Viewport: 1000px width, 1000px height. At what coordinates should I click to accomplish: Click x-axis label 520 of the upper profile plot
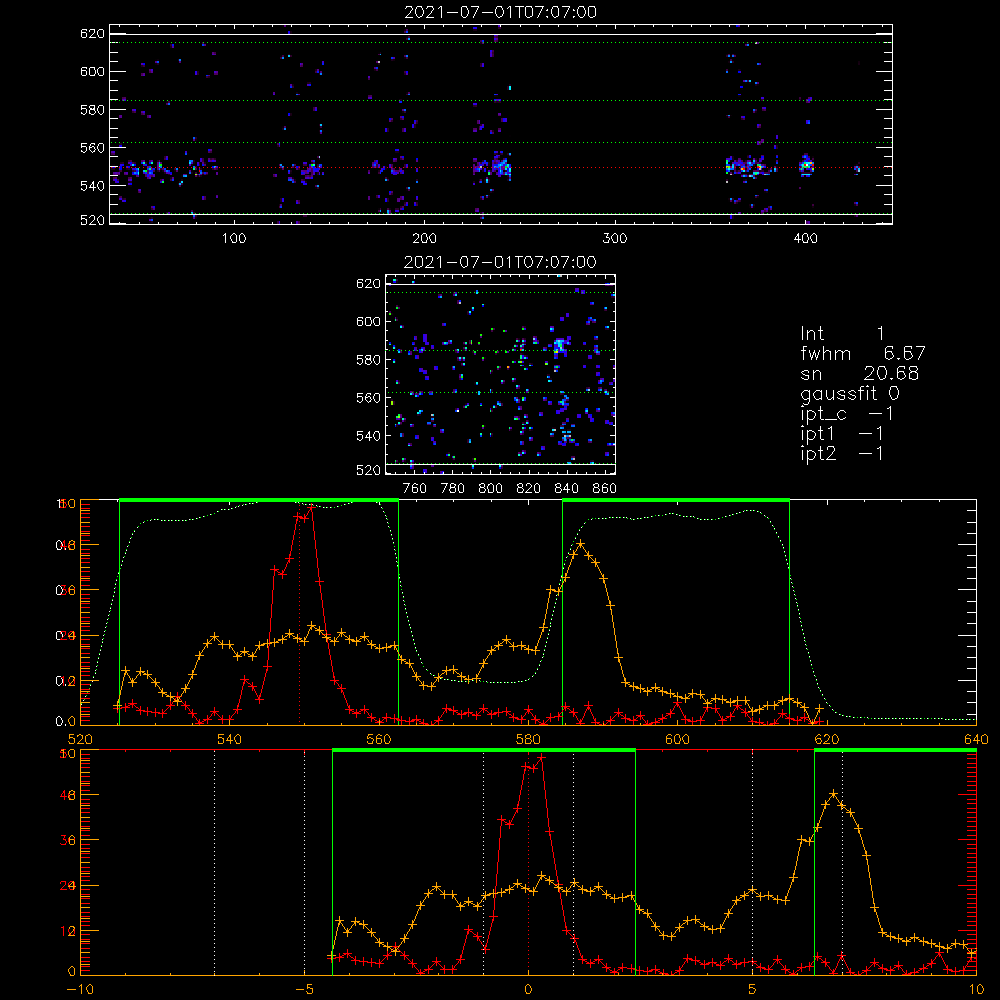pos(80,740)
